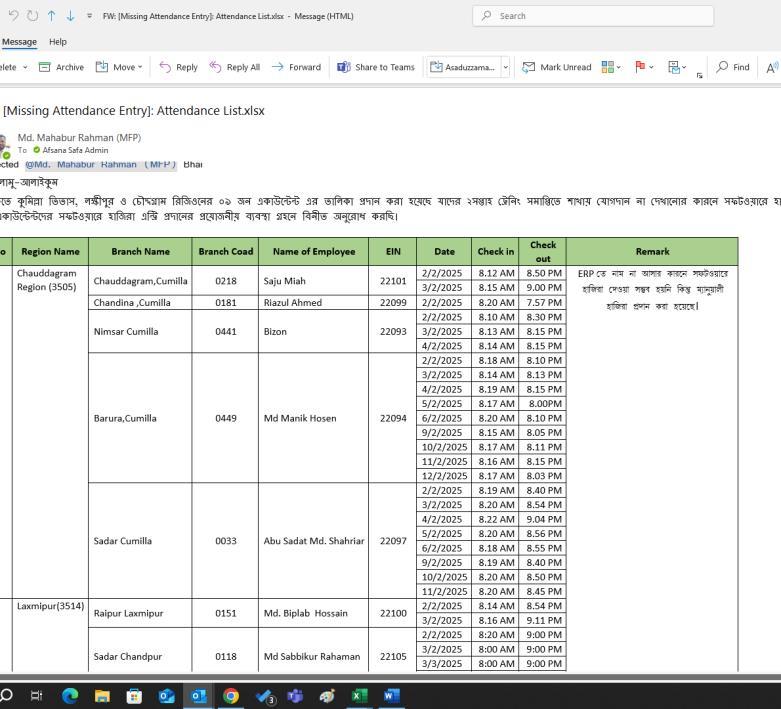Image resolution: width=781 pixels, height=709 pixels.
Task: Click into the Search box
Action: tap(593, 16)
